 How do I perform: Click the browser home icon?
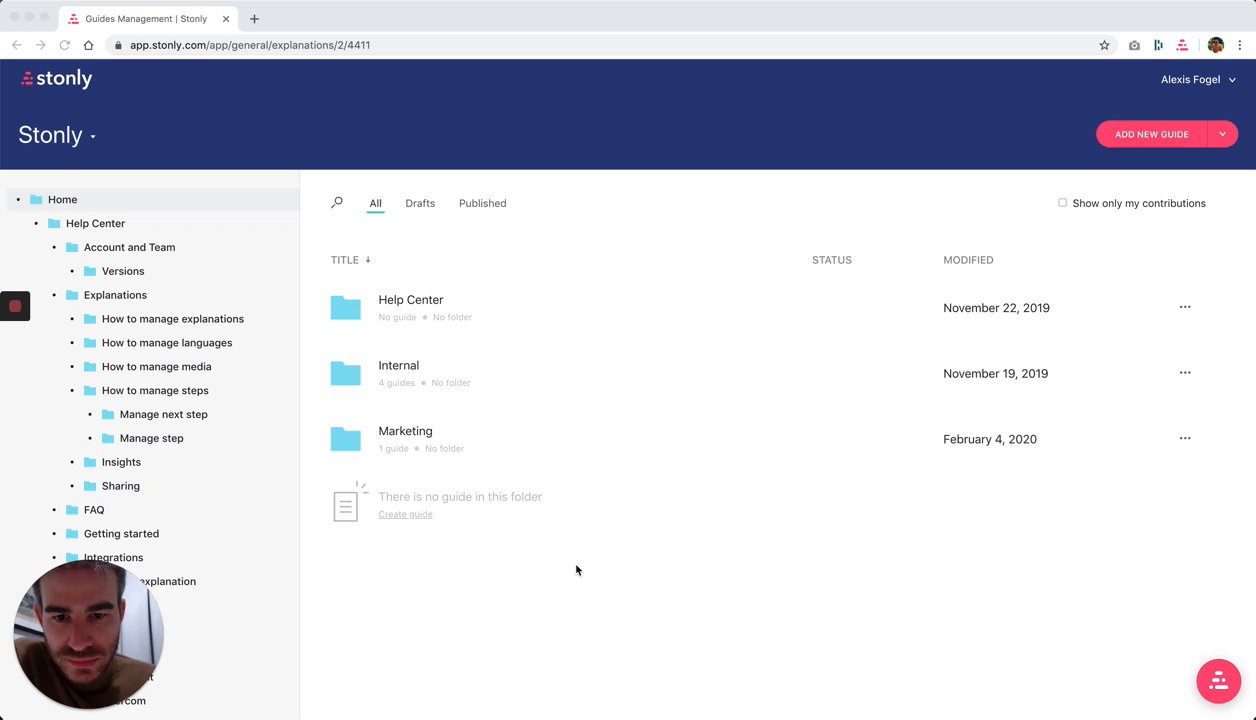click(88, 45)
